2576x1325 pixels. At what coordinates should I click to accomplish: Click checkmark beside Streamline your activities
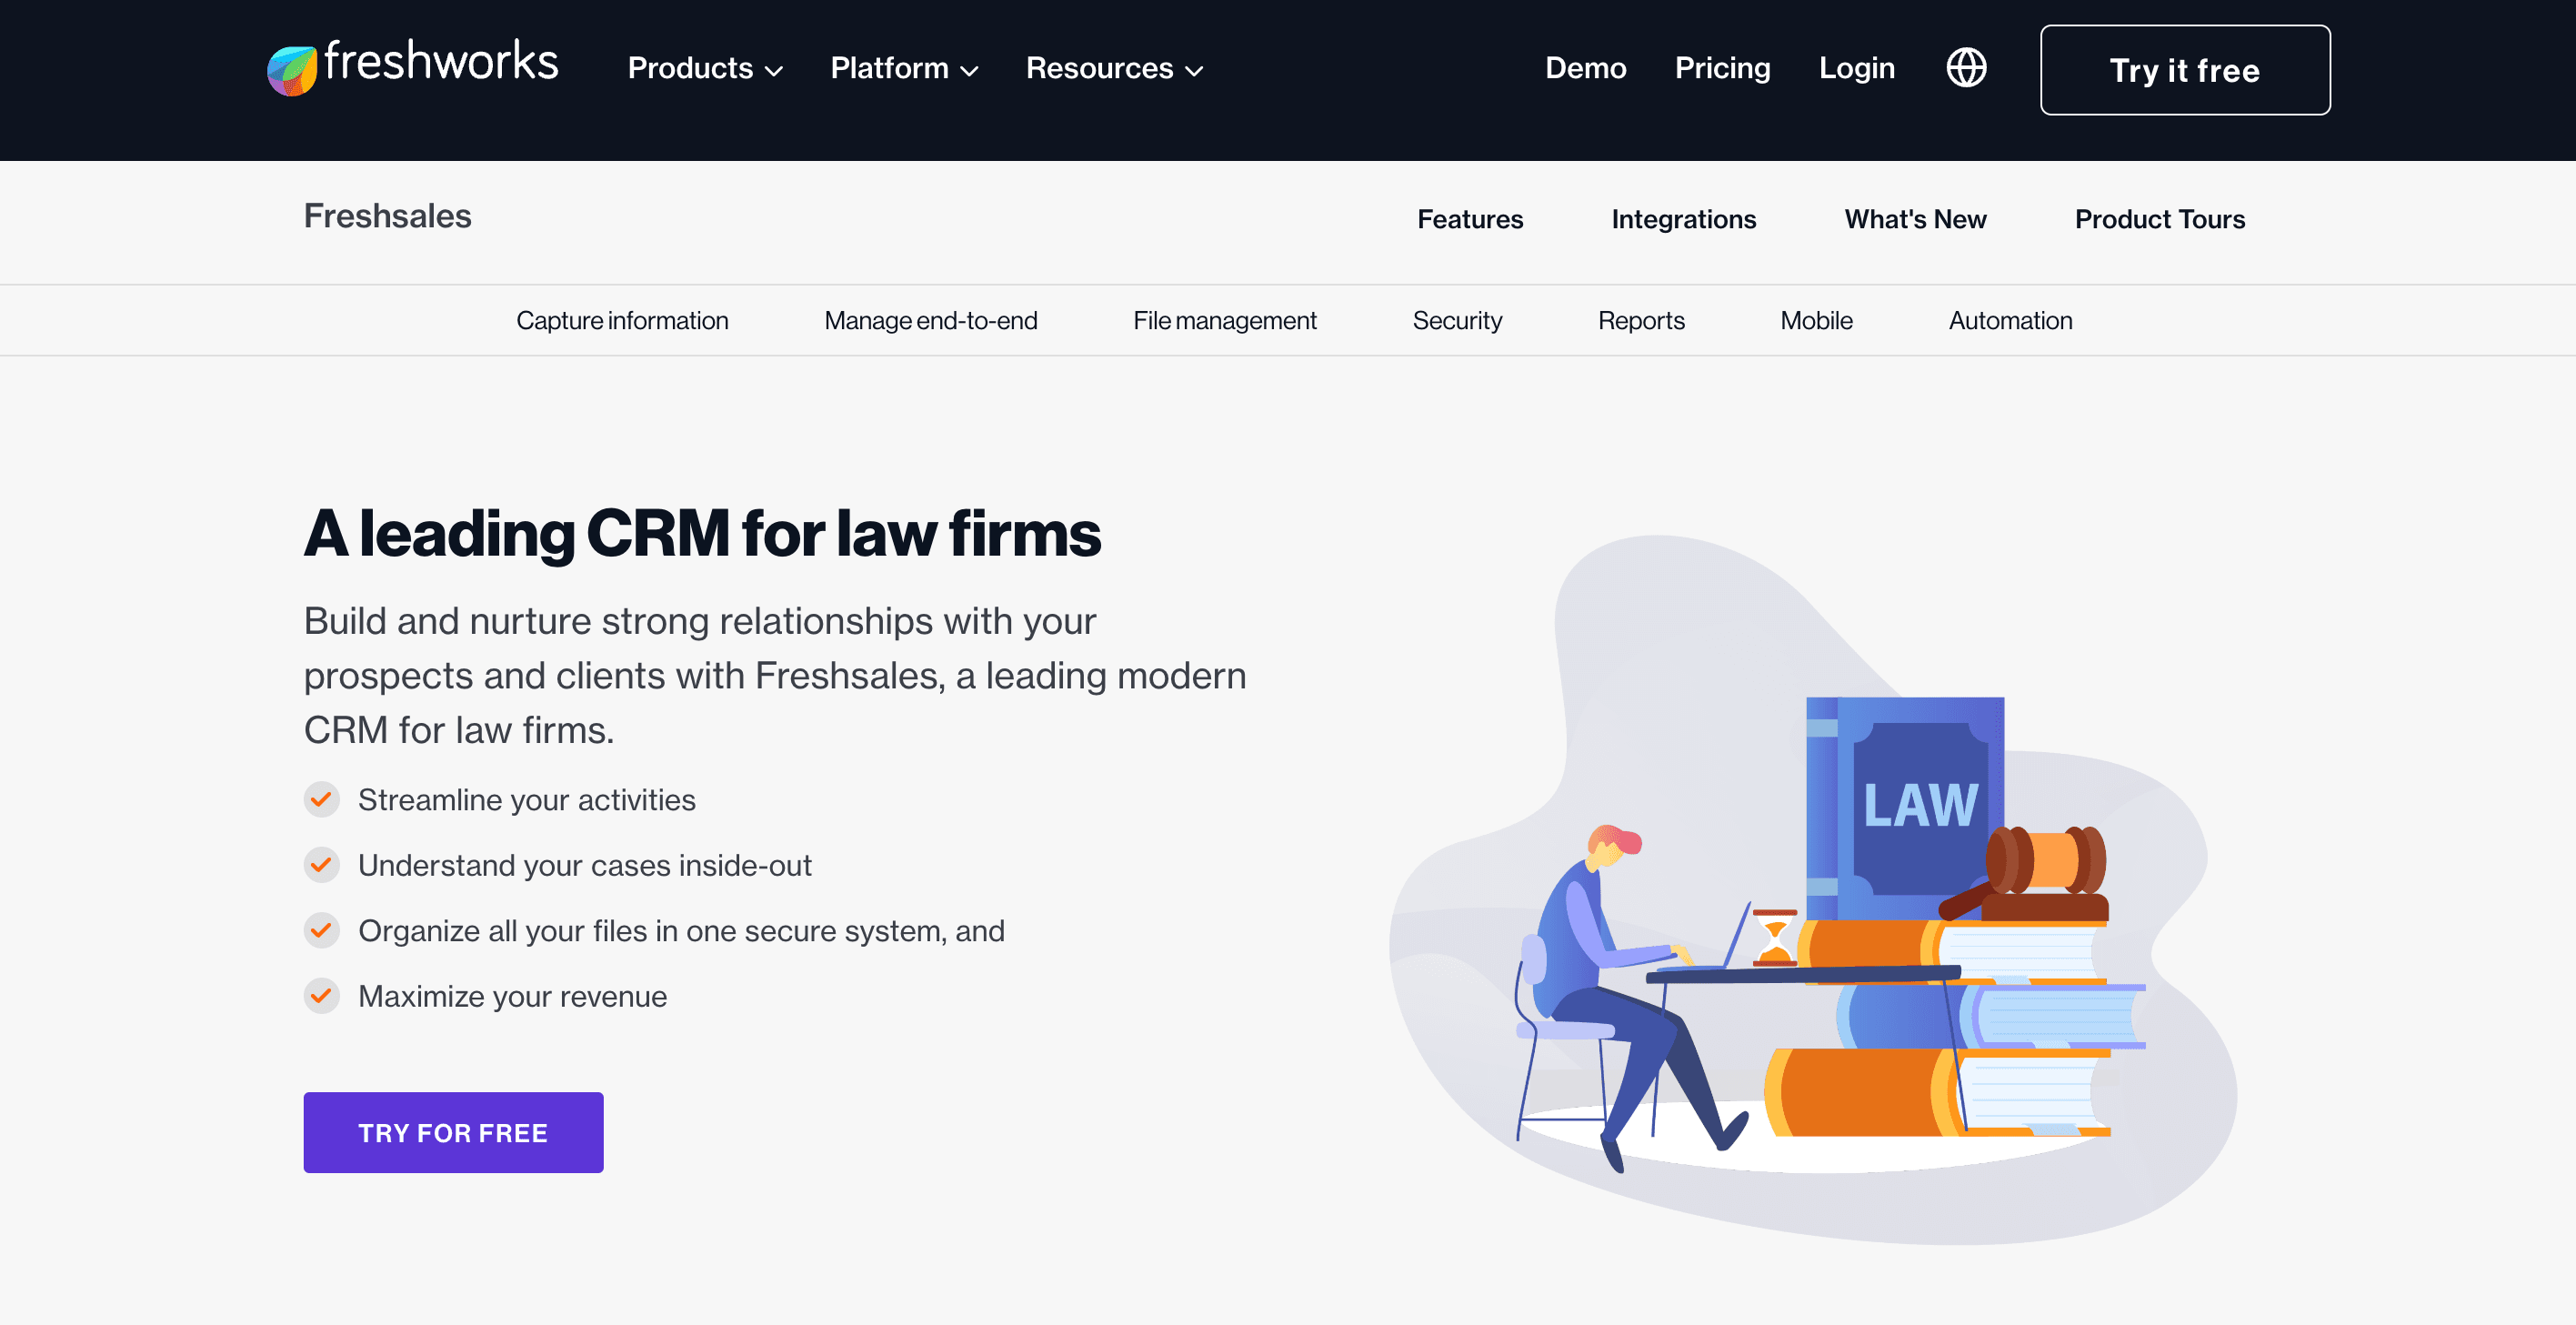click(321, 800)
